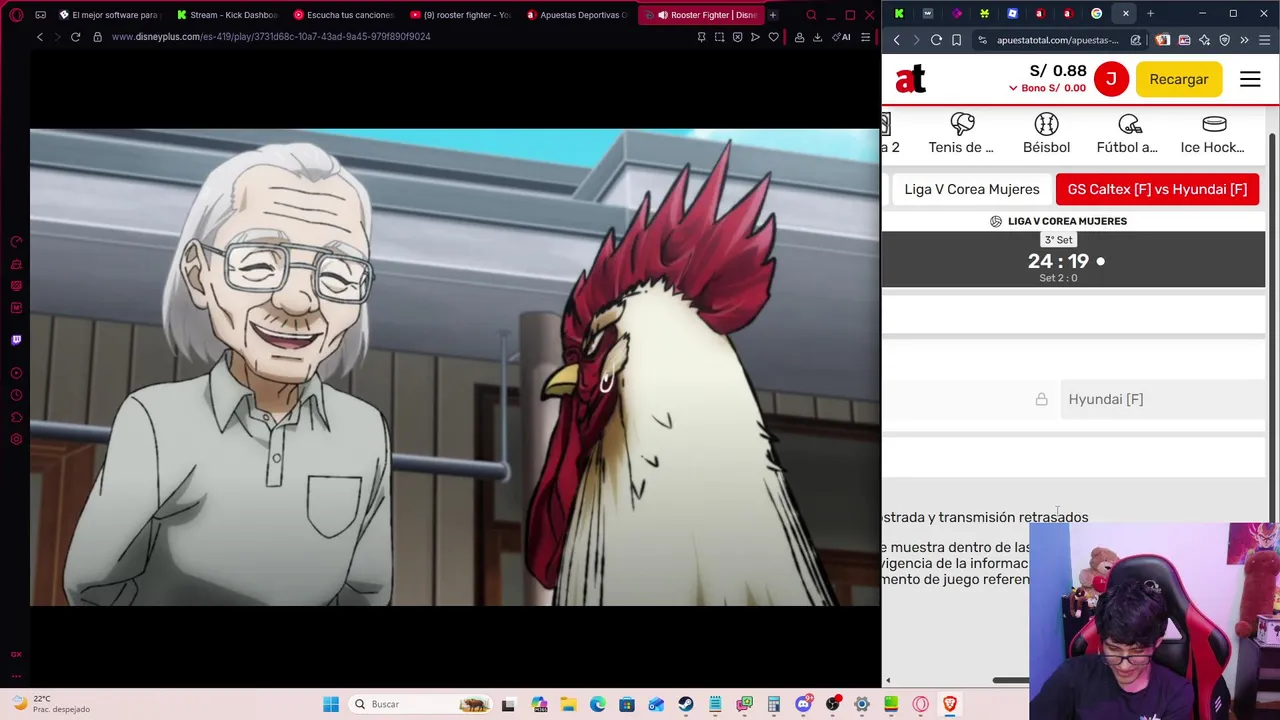Open Microsoft Edge from the taskbar

click(x=597, y=704)
